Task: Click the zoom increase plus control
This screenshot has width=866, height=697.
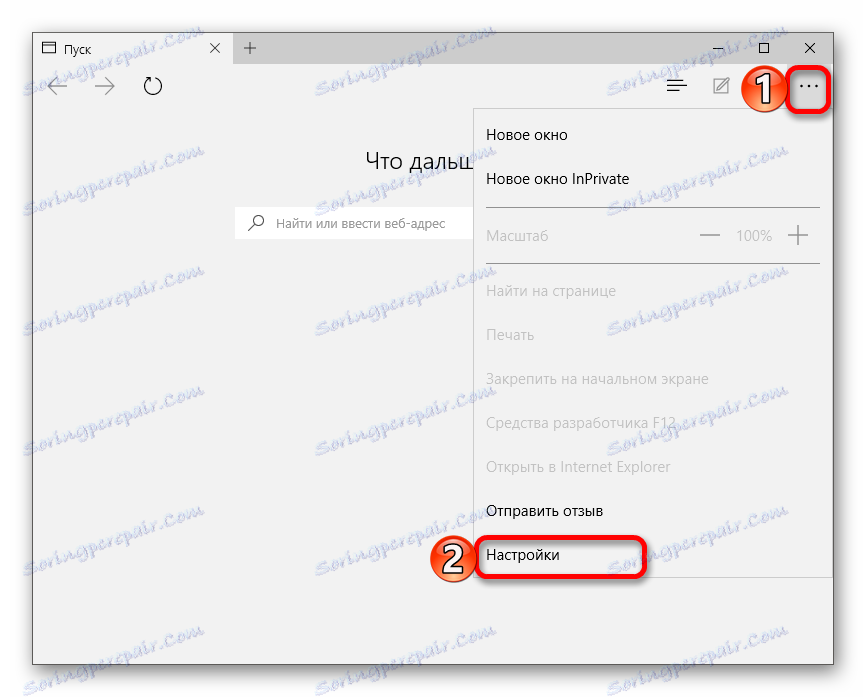Action: pyautogui.click(x=797, y=235)
